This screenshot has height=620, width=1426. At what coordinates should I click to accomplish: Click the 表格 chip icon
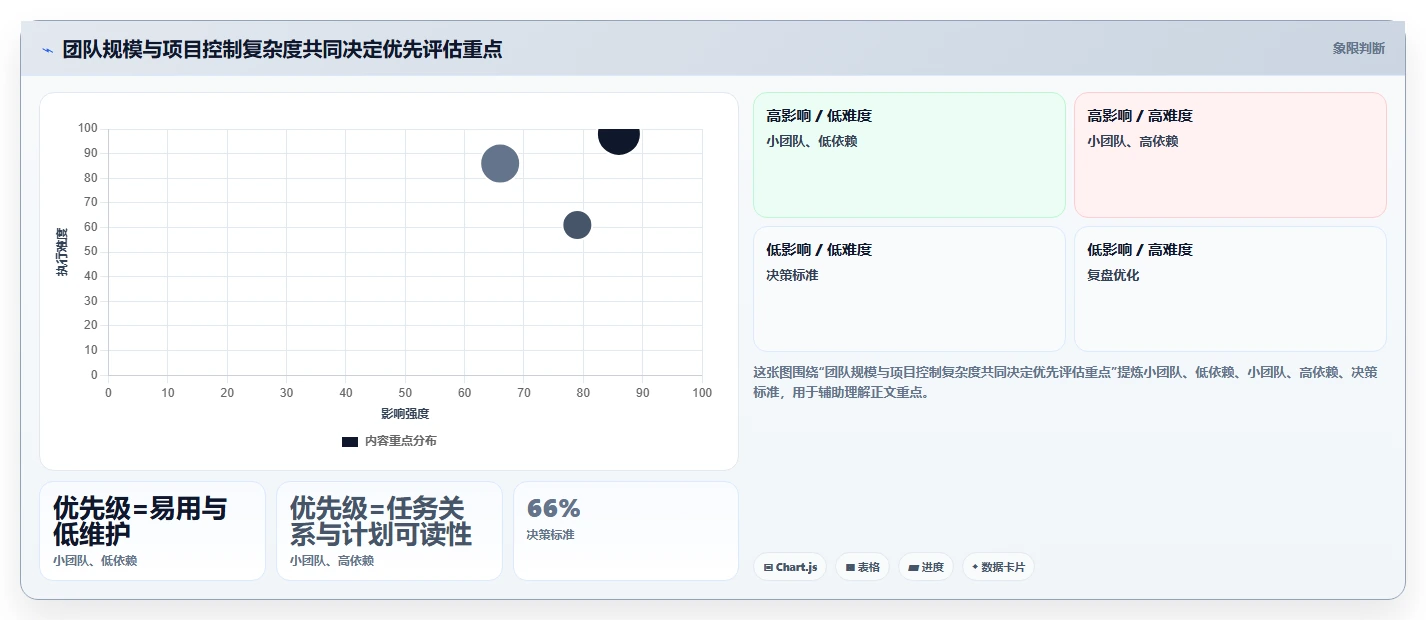point(850,567)
